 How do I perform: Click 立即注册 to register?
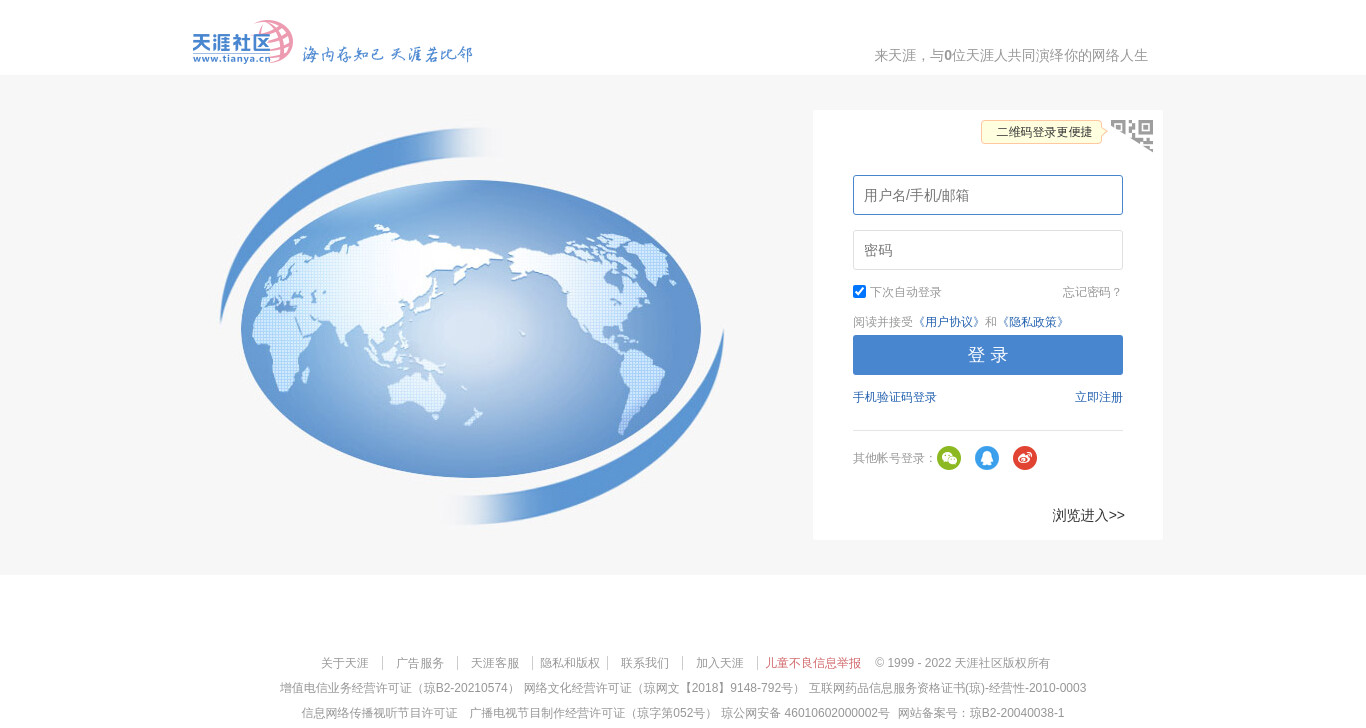coord(1099,397)
